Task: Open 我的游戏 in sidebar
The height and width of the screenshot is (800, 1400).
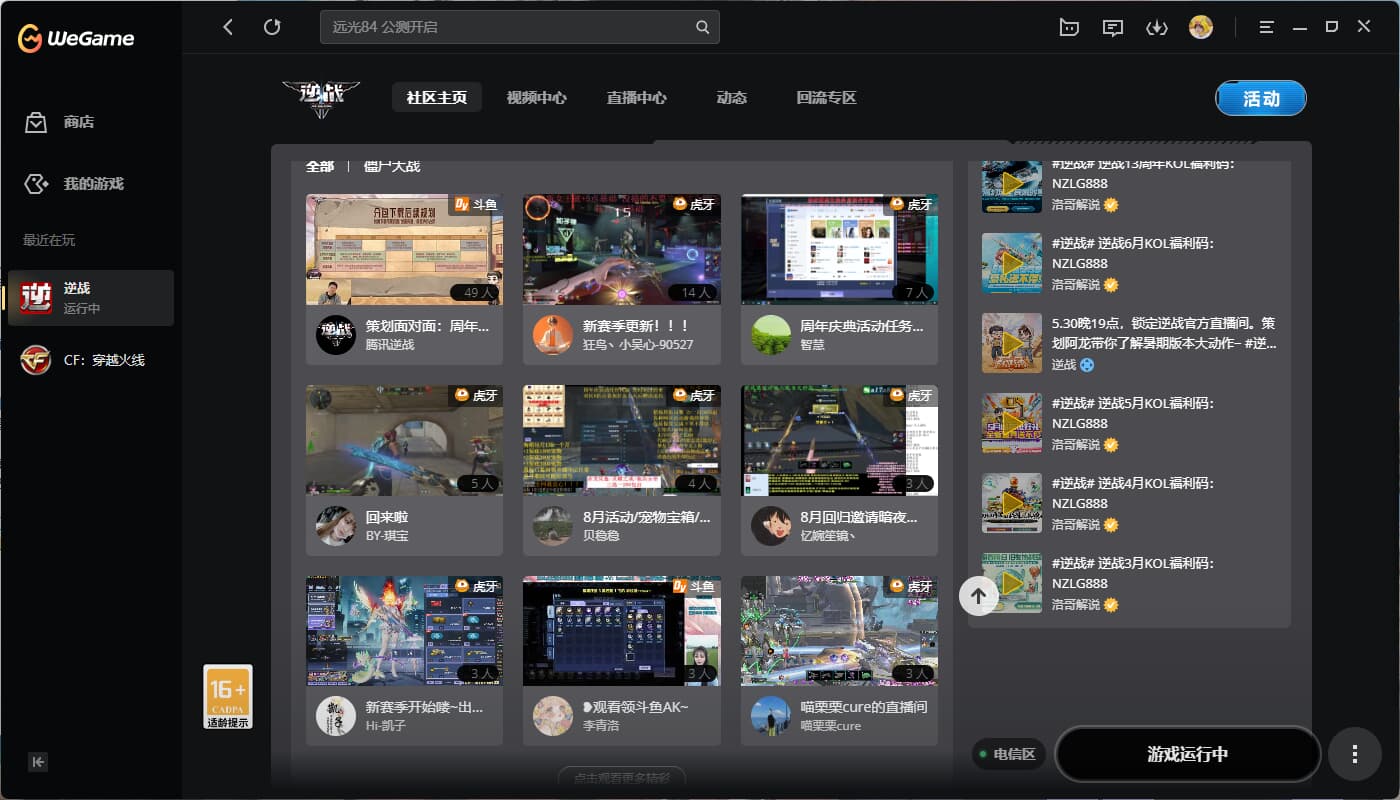Action: [x=74, y=184]
